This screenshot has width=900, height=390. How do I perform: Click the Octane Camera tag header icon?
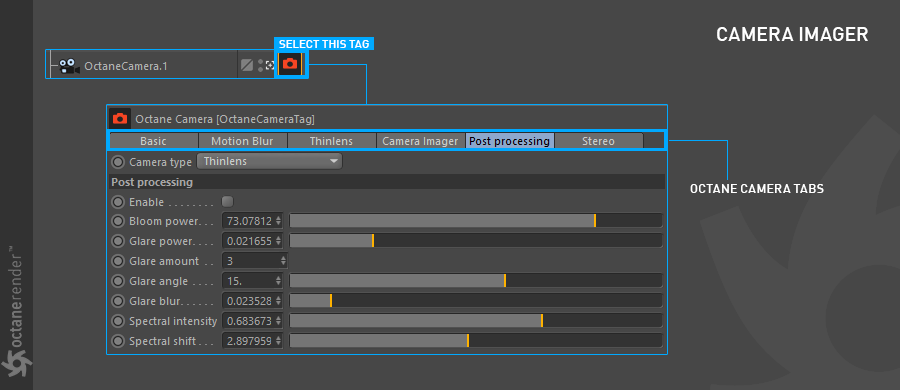[120, 119]
